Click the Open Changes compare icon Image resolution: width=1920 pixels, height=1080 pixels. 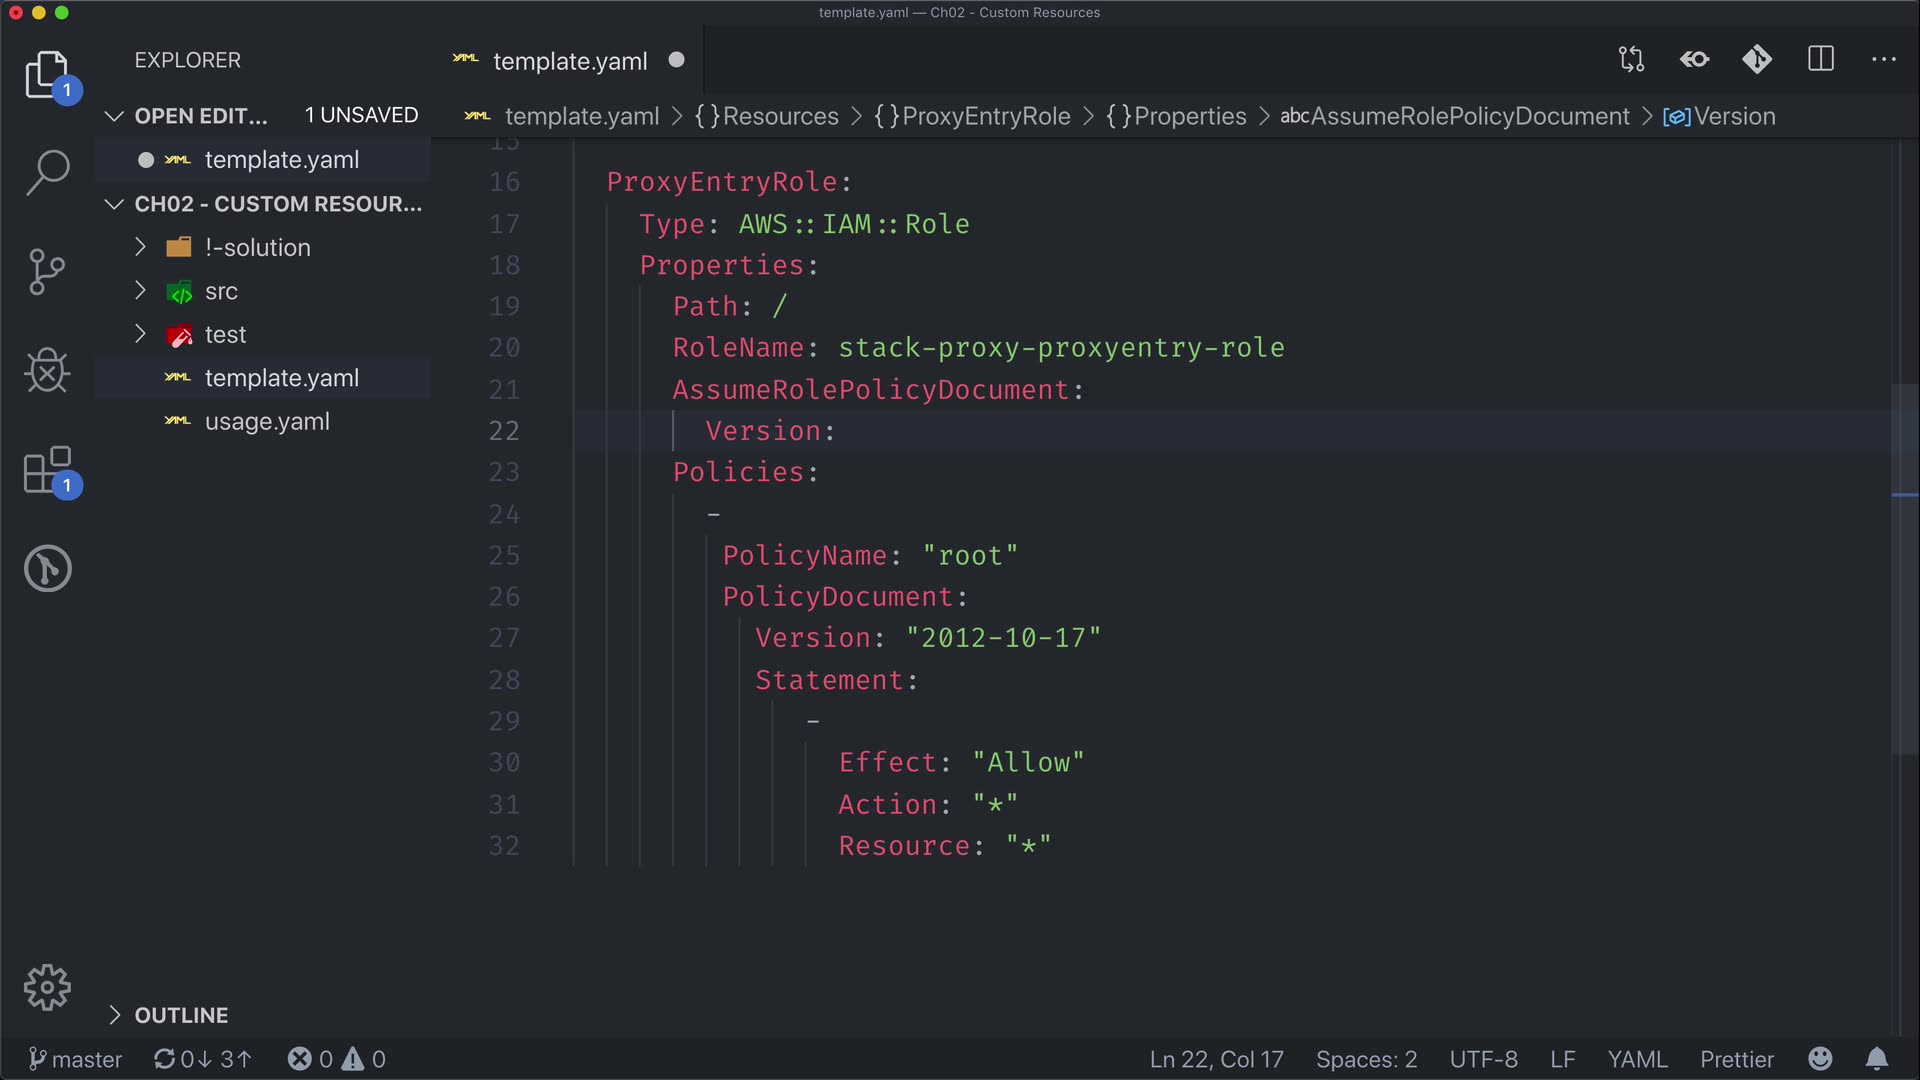tap(1631, 59)
